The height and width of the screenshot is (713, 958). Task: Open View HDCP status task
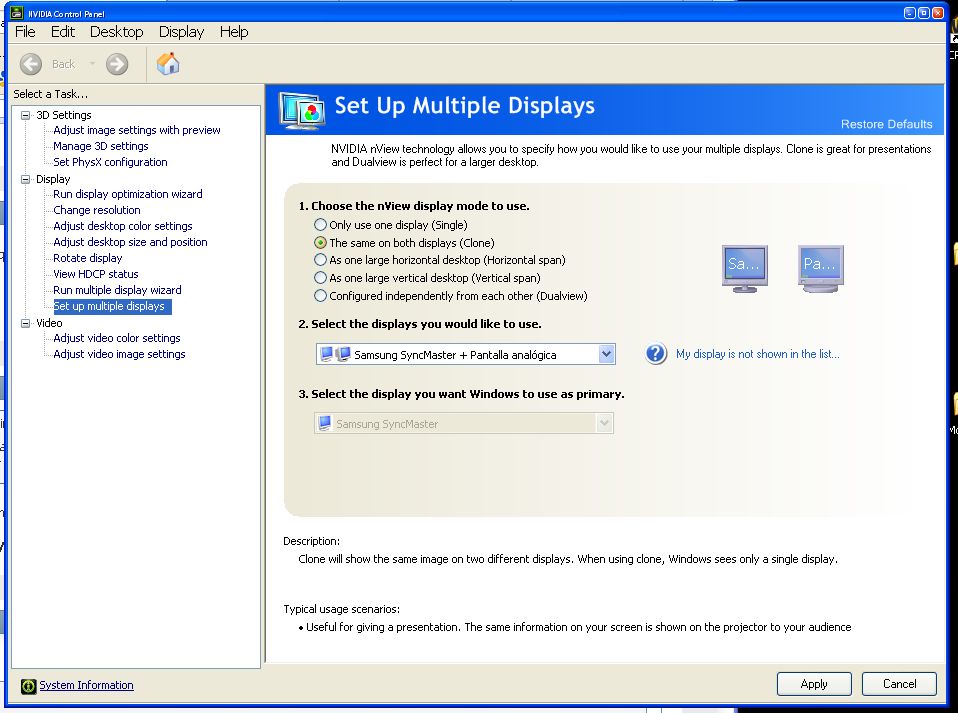click(96, 274)
